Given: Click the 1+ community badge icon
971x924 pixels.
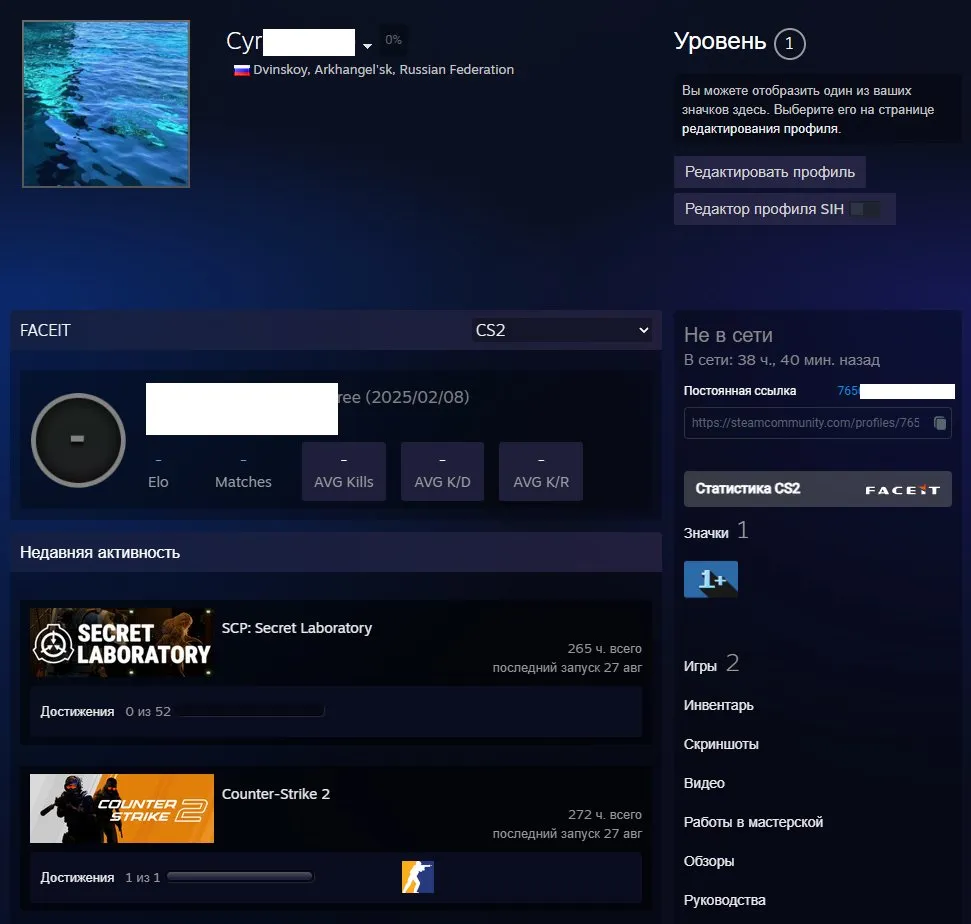Looking at the screenshot, I should [710, 579].
